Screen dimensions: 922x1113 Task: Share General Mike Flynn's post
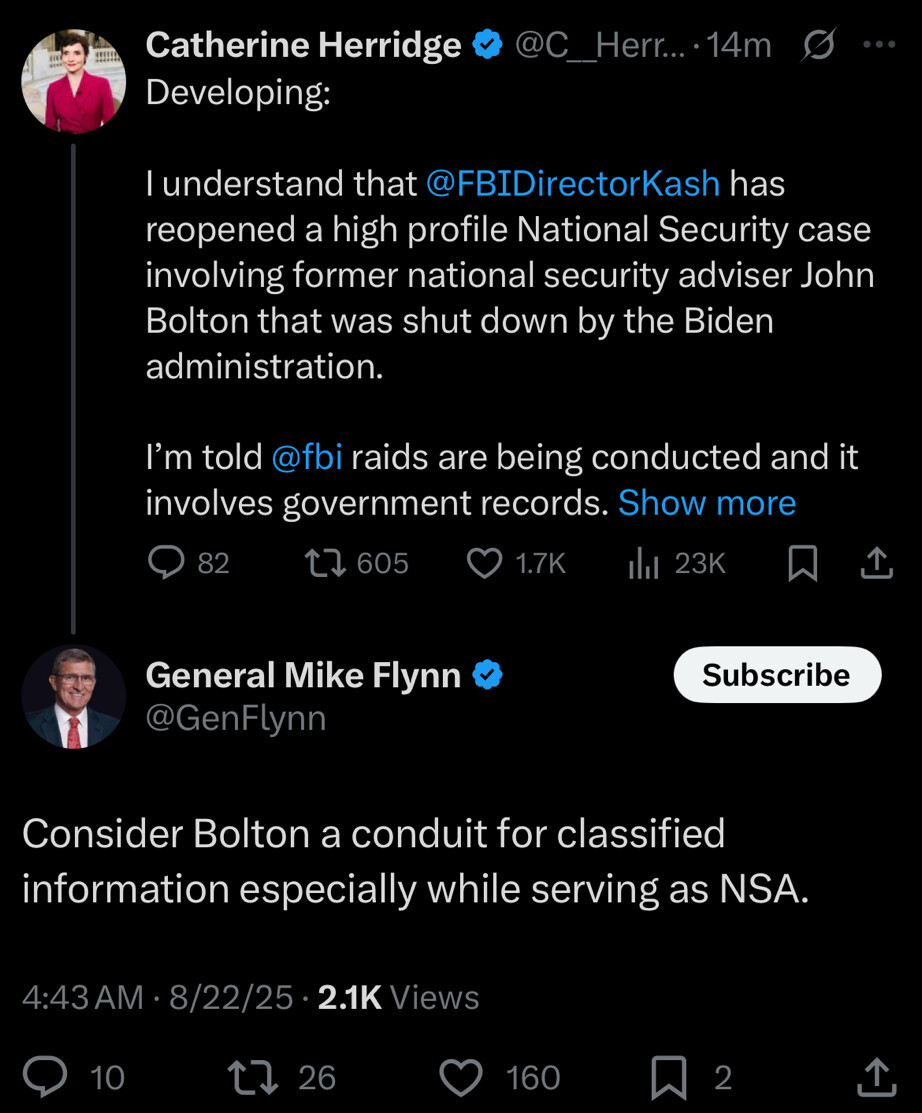[876, 1077]
